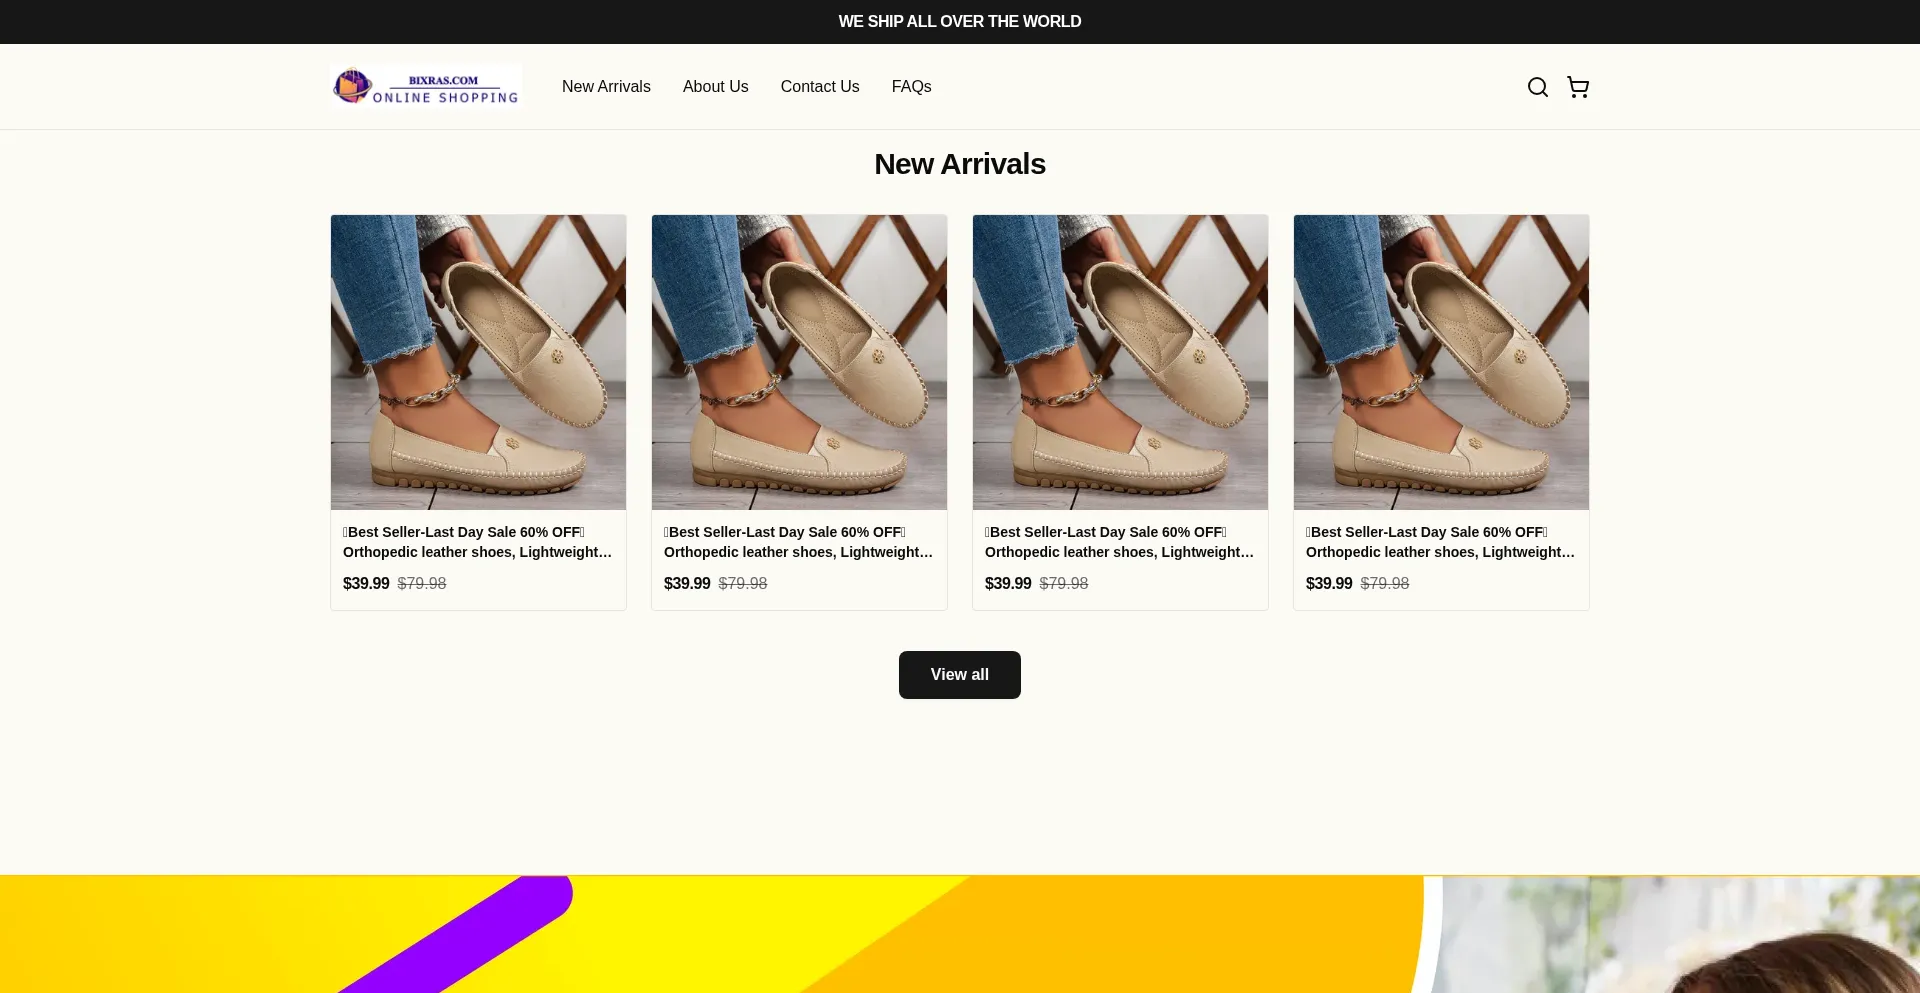Select the first orthopedic shoe product image

[478, 362]
